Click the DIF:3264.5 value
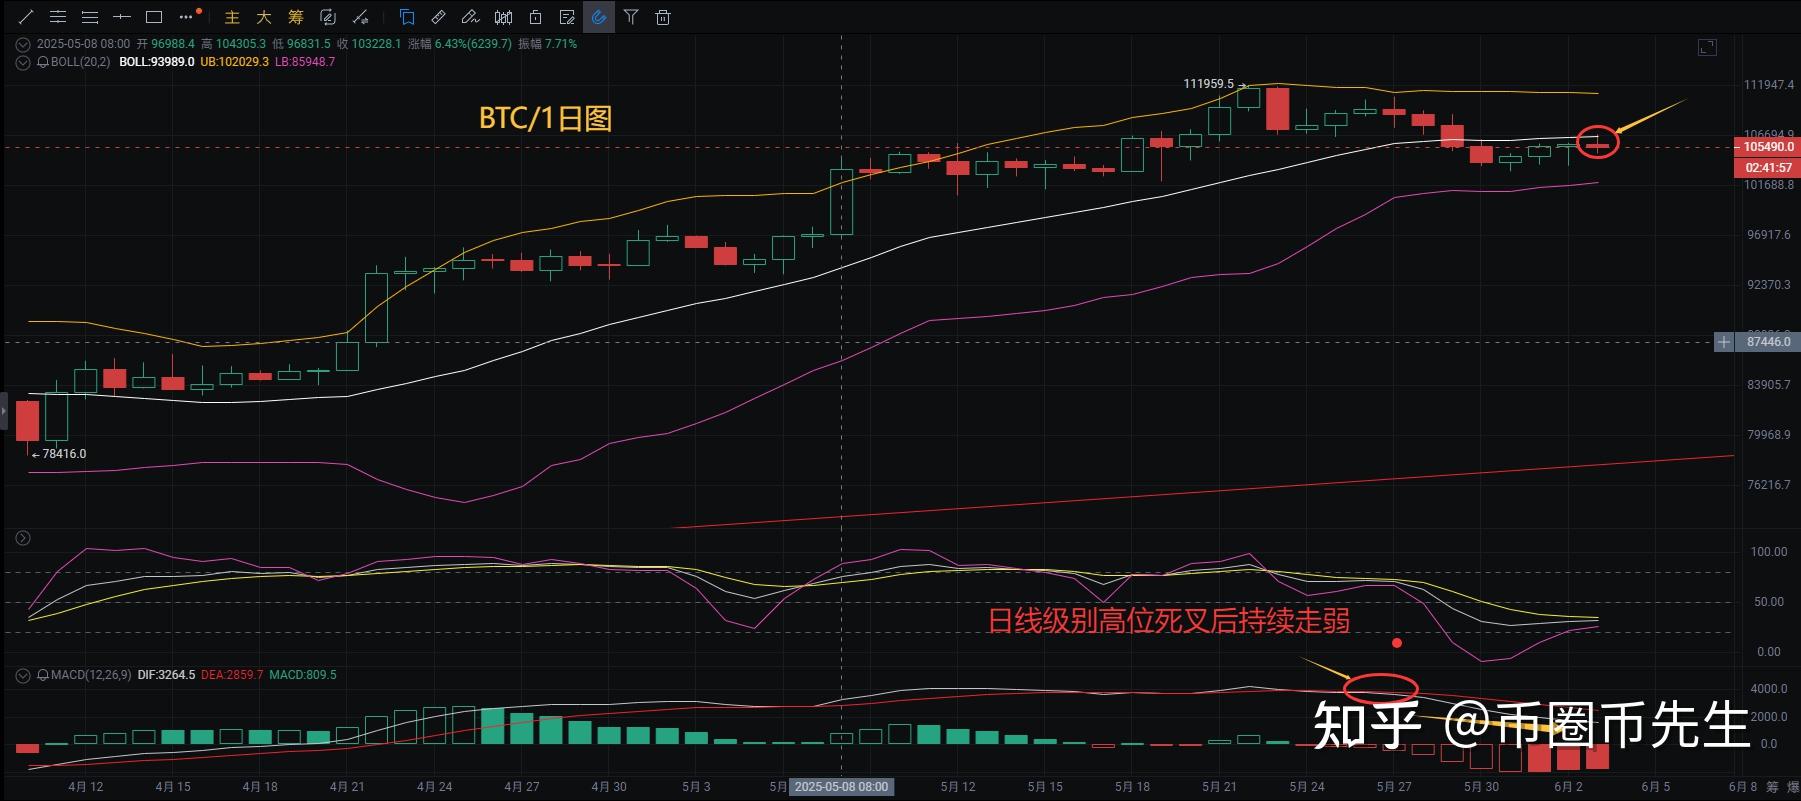 click(166, 675)
